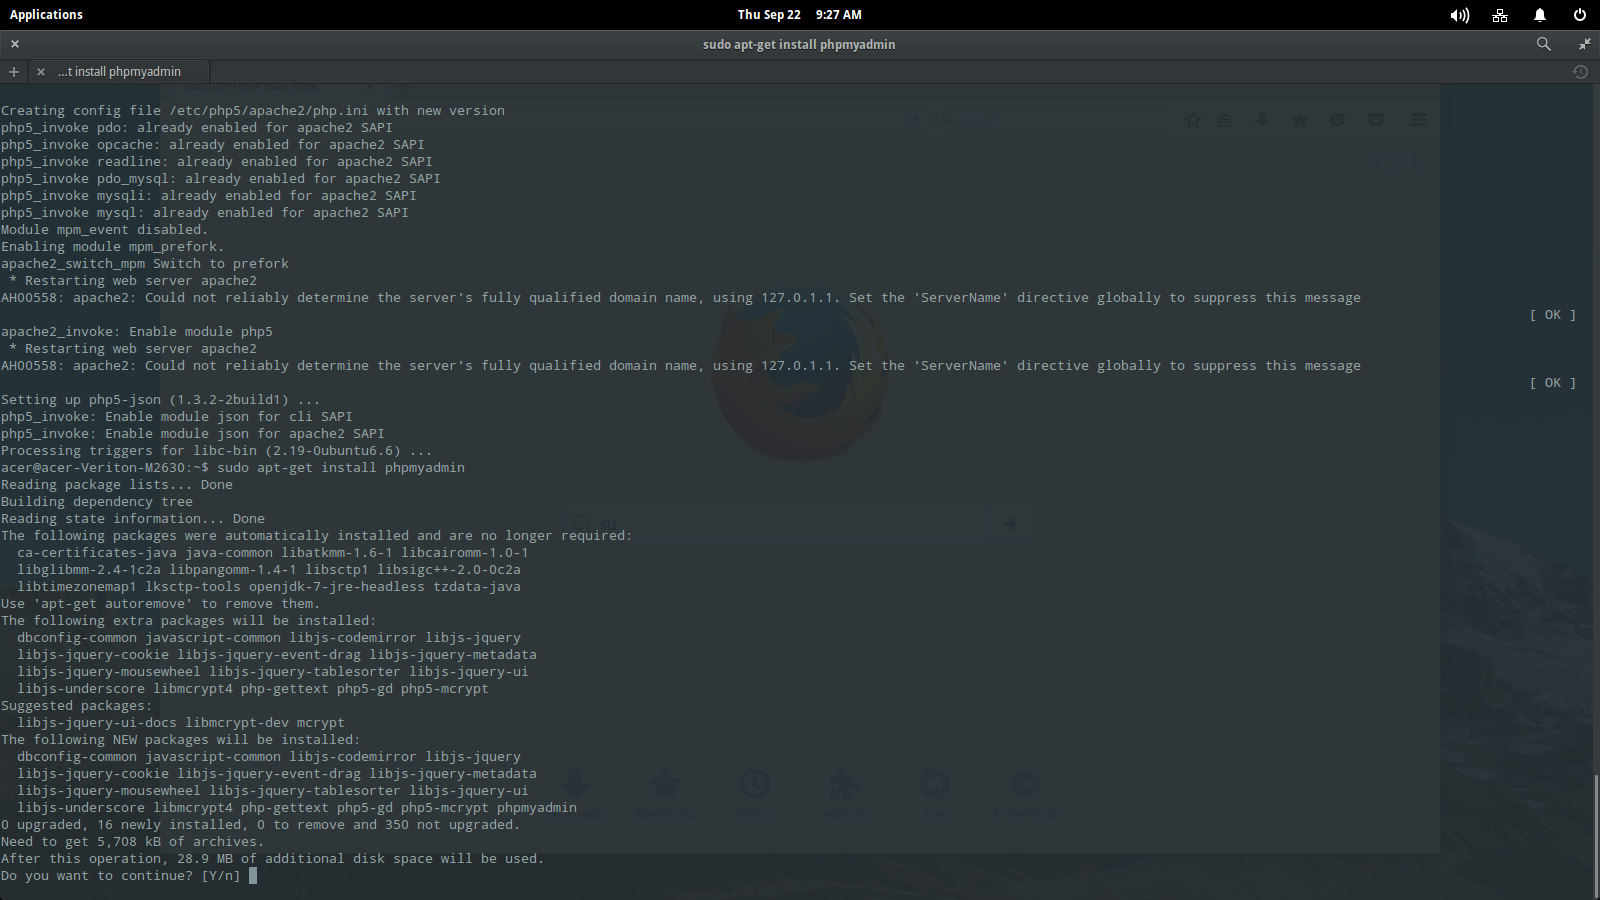Open Firefox's bookmarks list icon behind the terminal
1600x900 pixels.
point(1224,120)
